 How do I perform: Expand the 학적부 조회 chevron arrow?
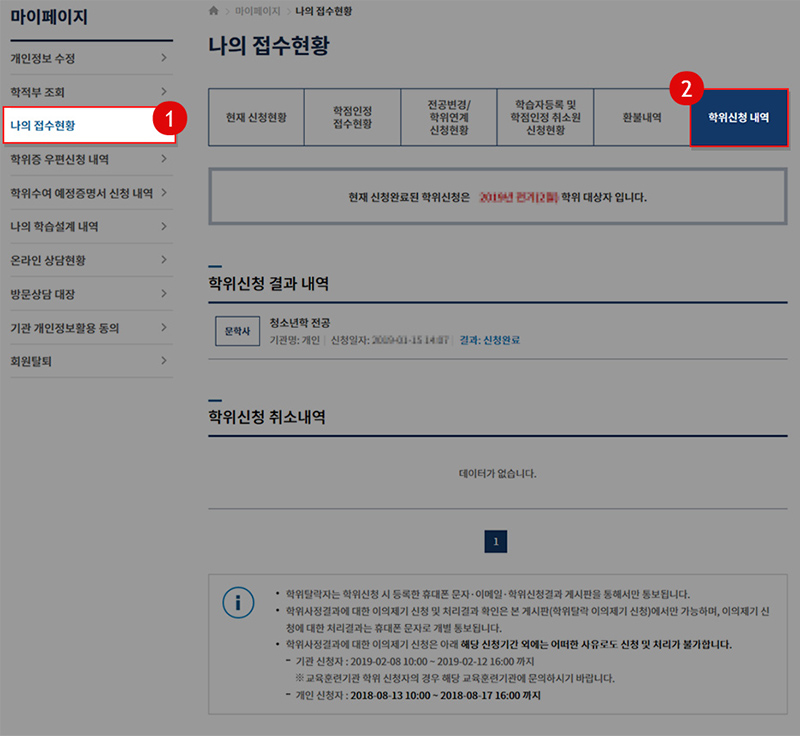coord(163,92)
